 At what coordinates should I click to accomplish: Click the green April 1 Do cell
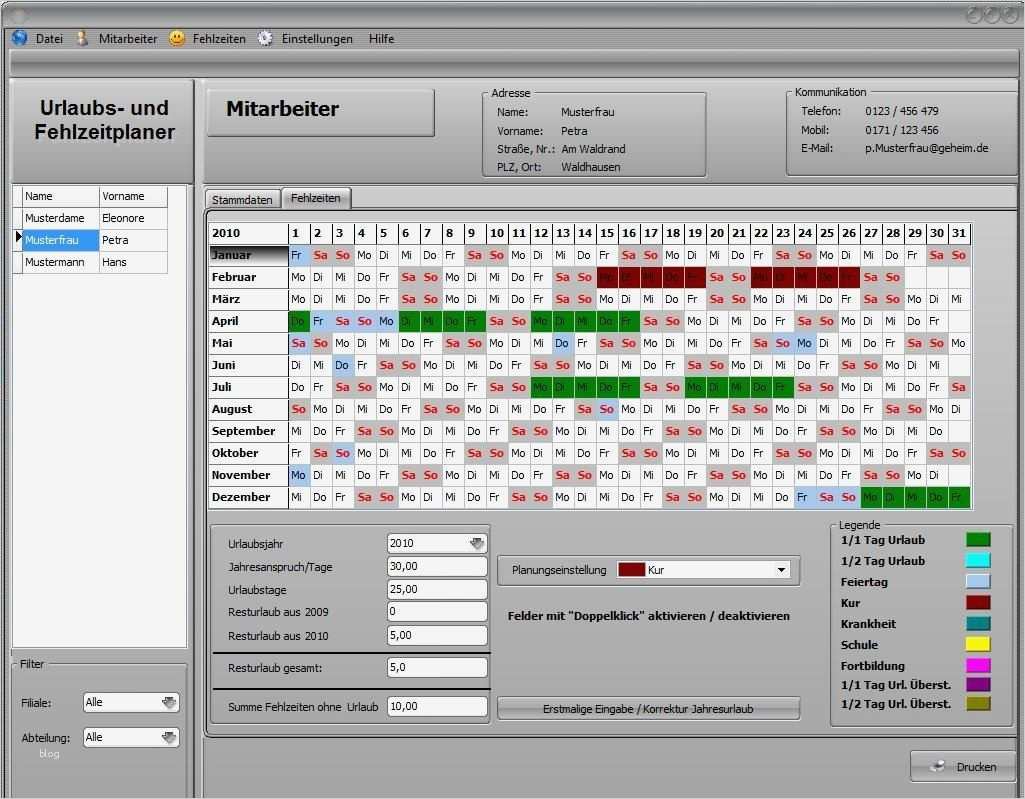(298, 321)
